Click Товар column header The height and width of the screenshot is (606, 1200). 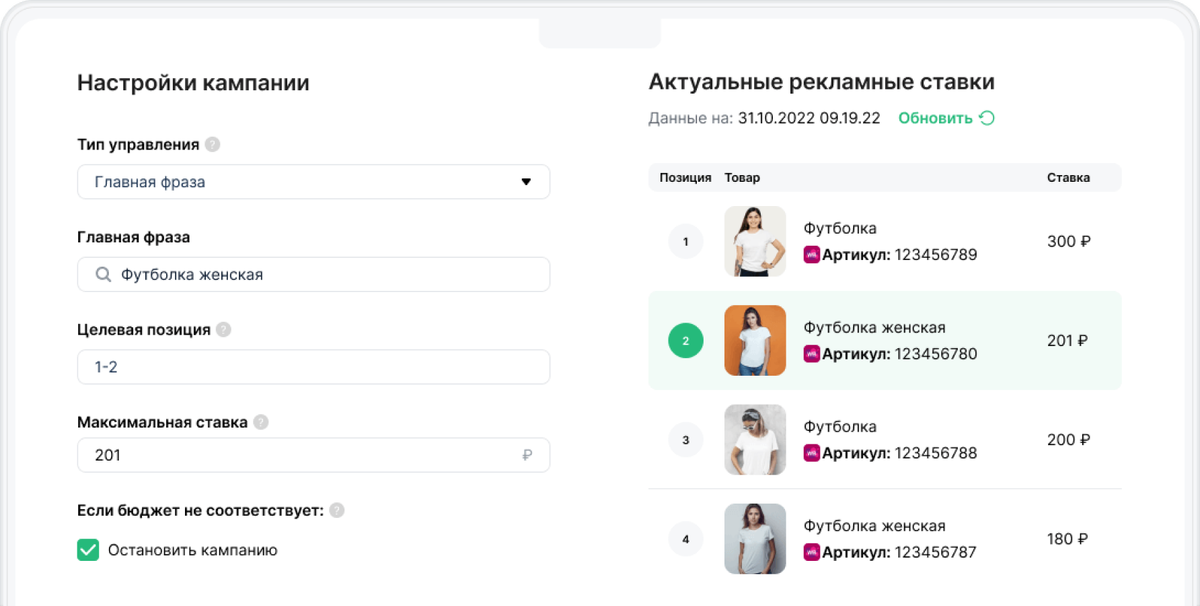[x=742, y=178]
